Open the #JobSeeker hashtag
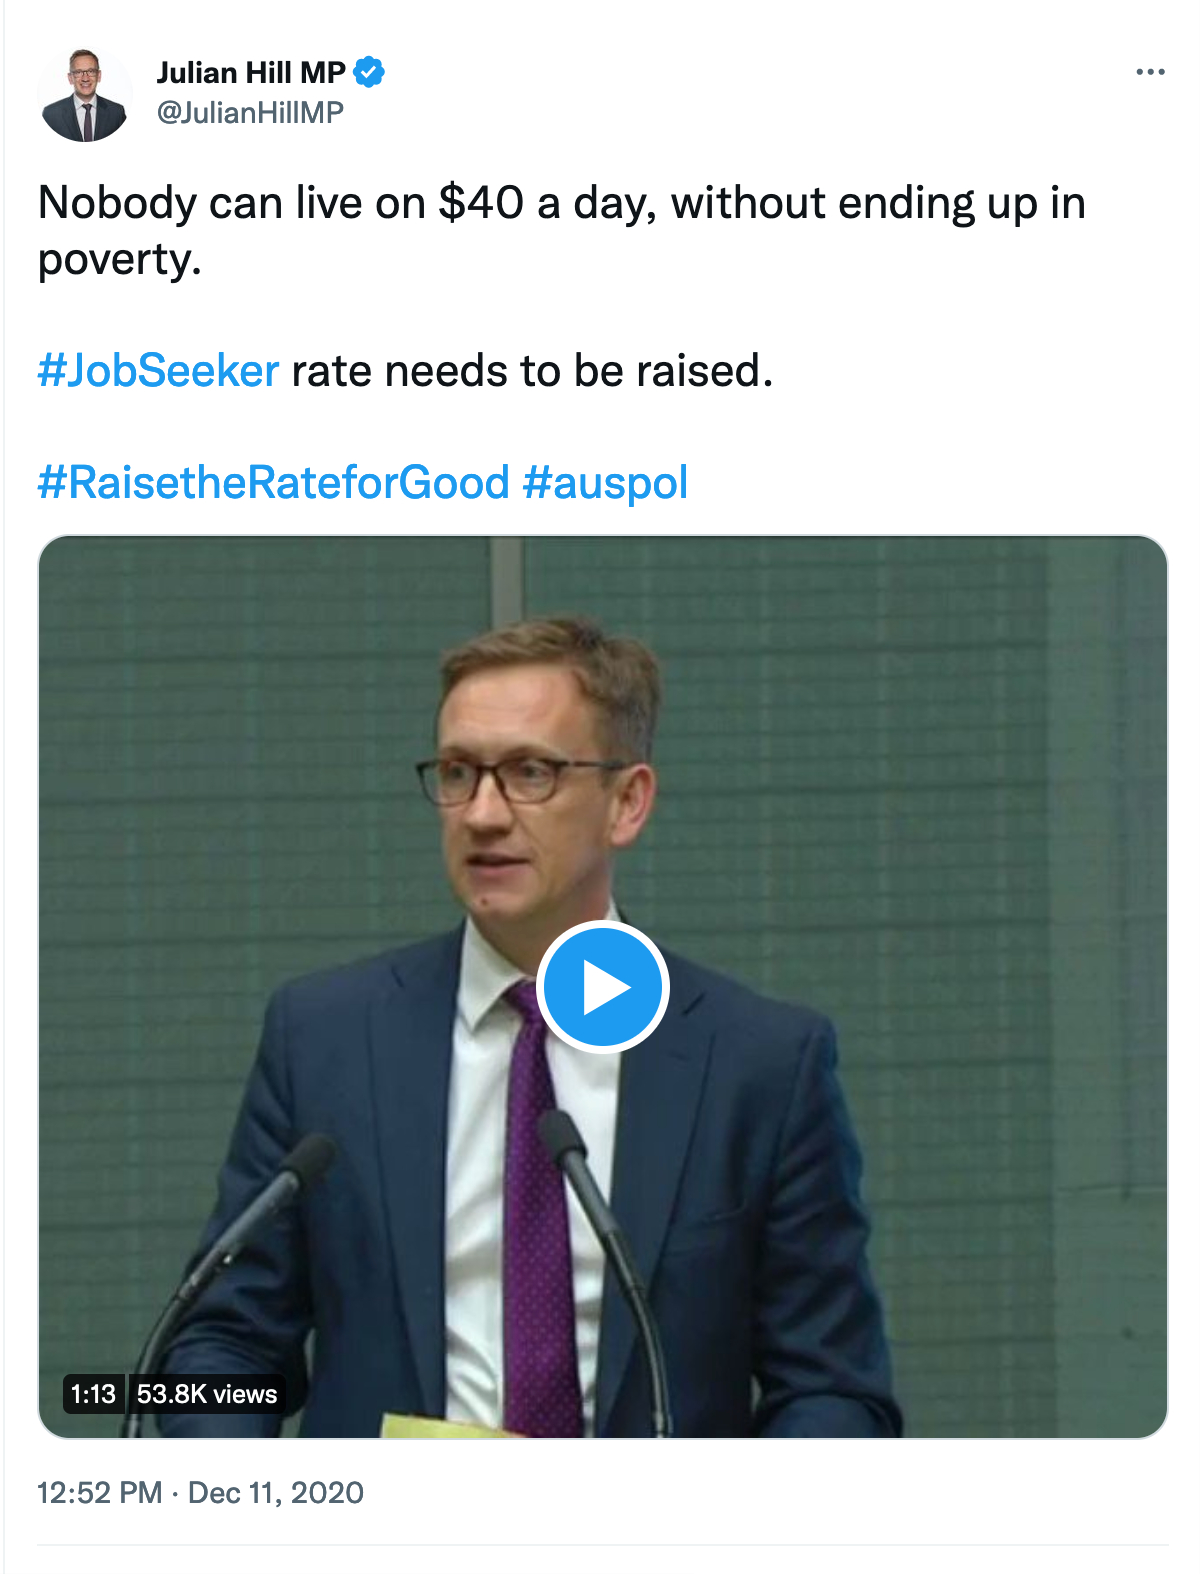The image size is (1200, 1574). (x=158, y=371)
